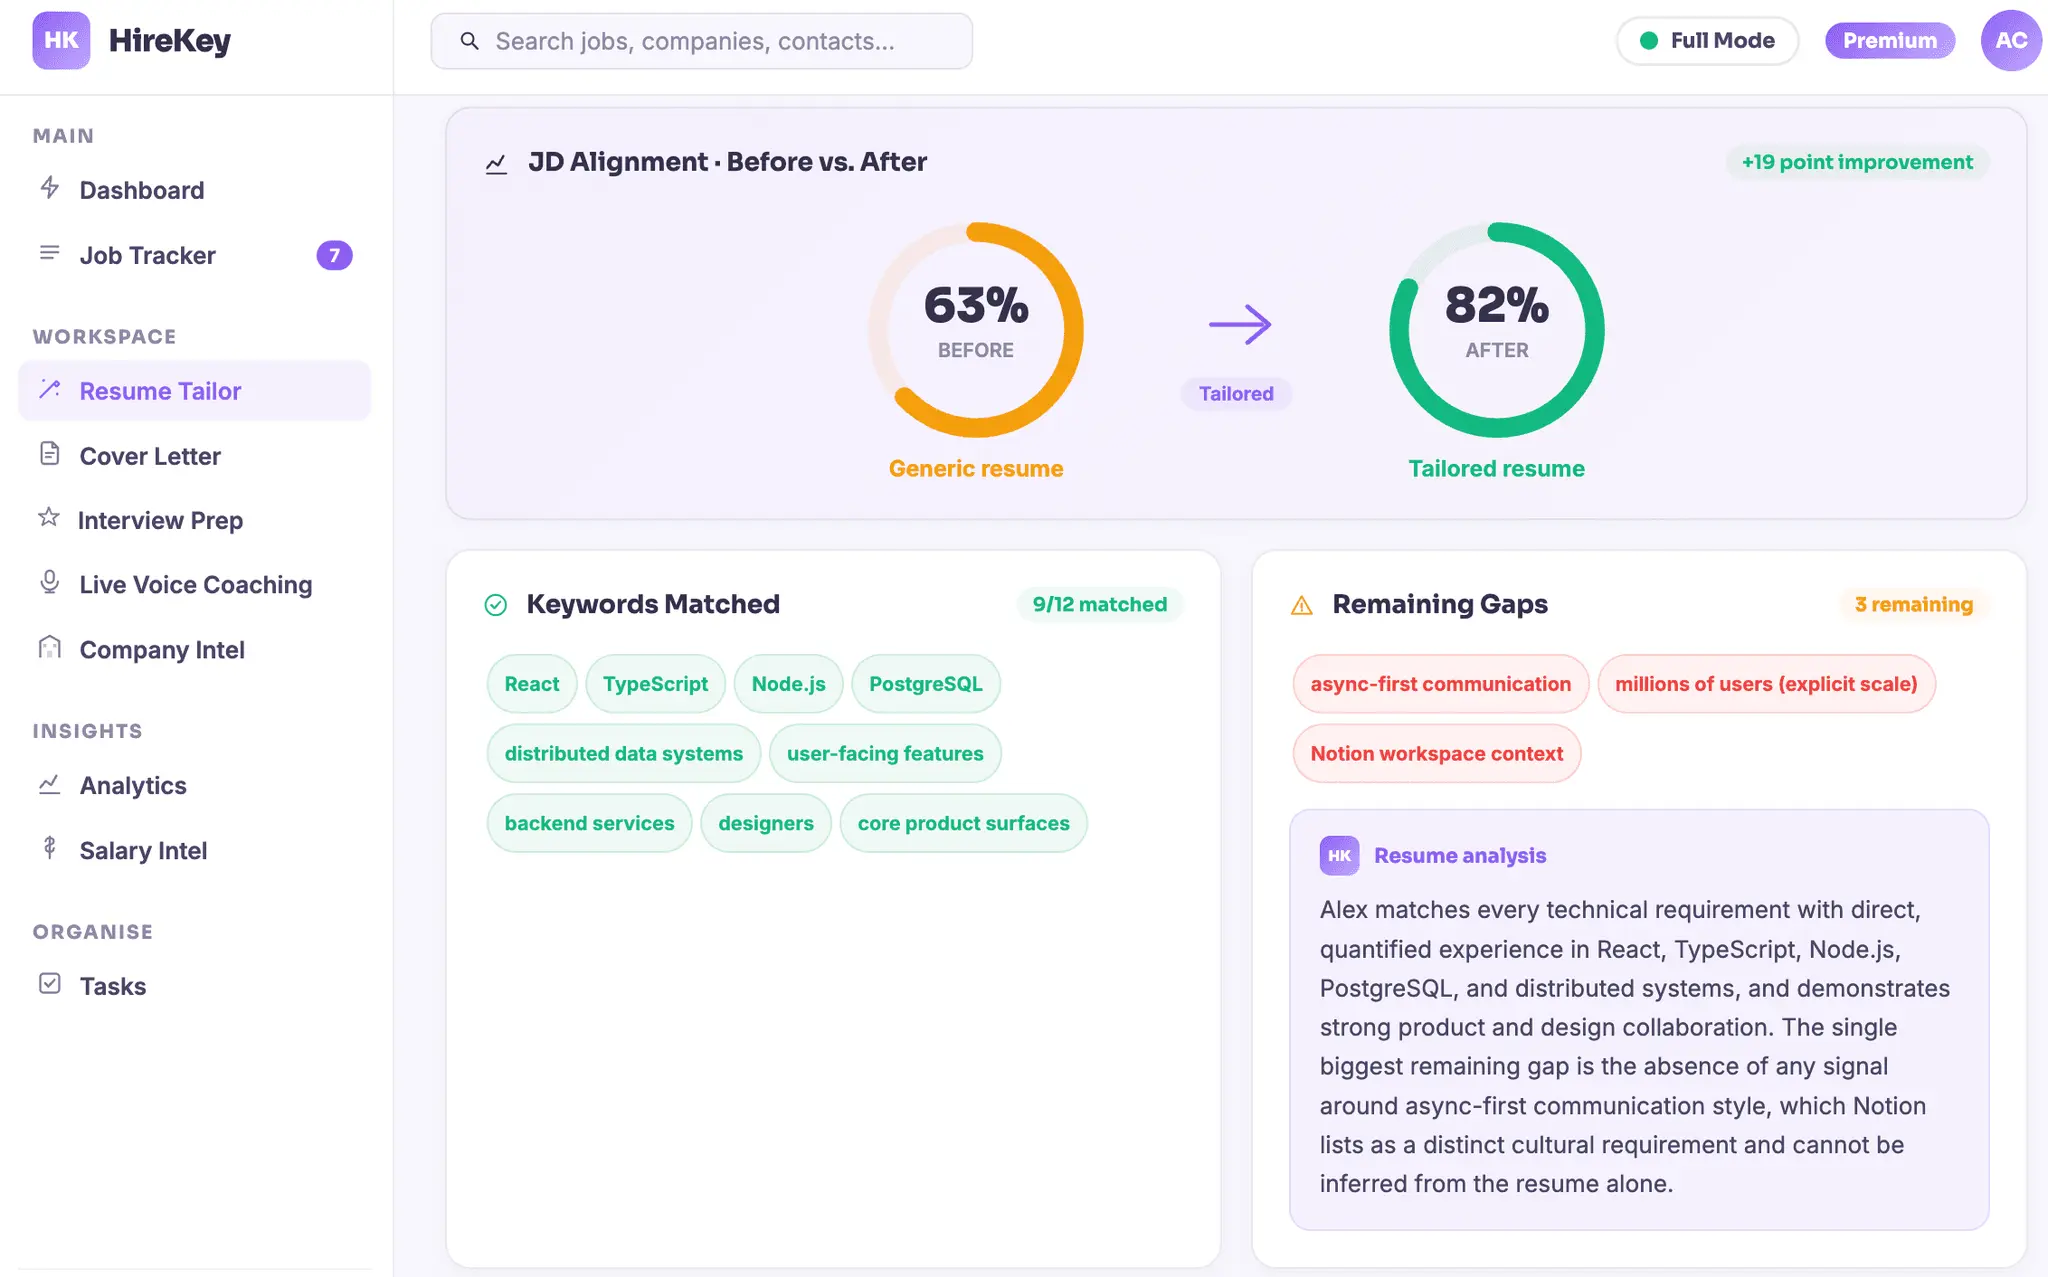
Task: Click the HK icon beside Resume analysis
Action: [x=1339, y=856]
